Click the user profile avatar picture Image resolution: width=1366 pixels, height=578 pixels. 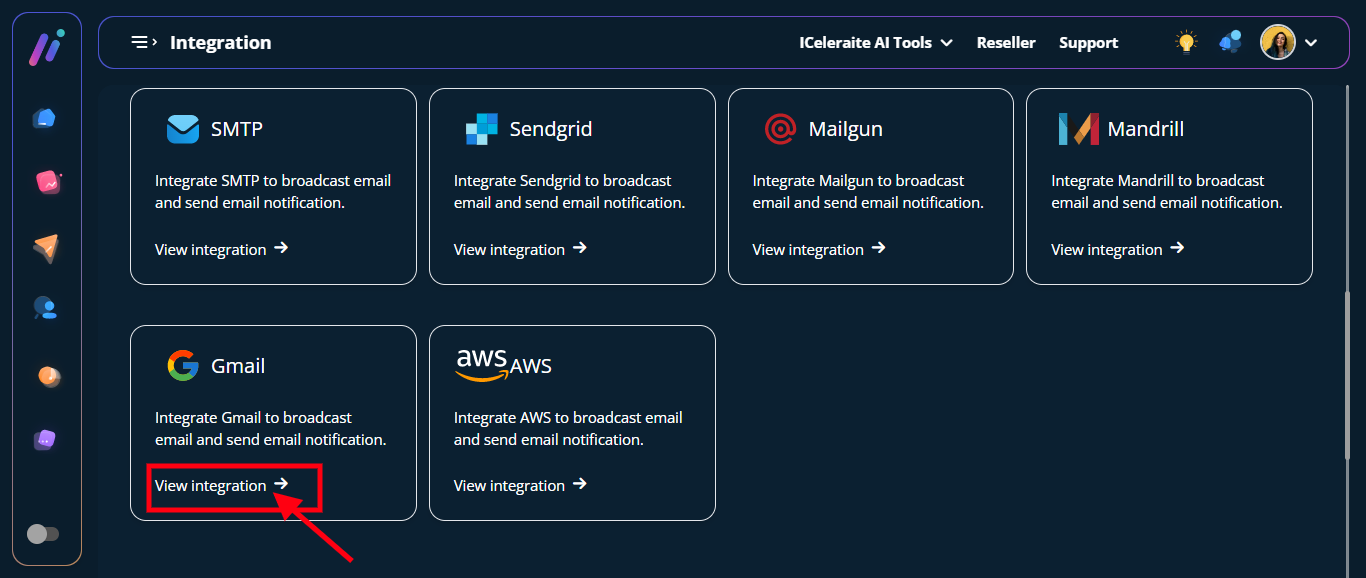[x=1277, y=42]
